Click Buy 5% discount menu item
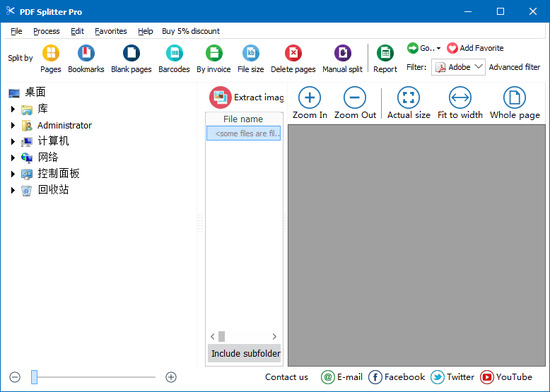Viewport: 550px width, 392px height. pos(190,31)
